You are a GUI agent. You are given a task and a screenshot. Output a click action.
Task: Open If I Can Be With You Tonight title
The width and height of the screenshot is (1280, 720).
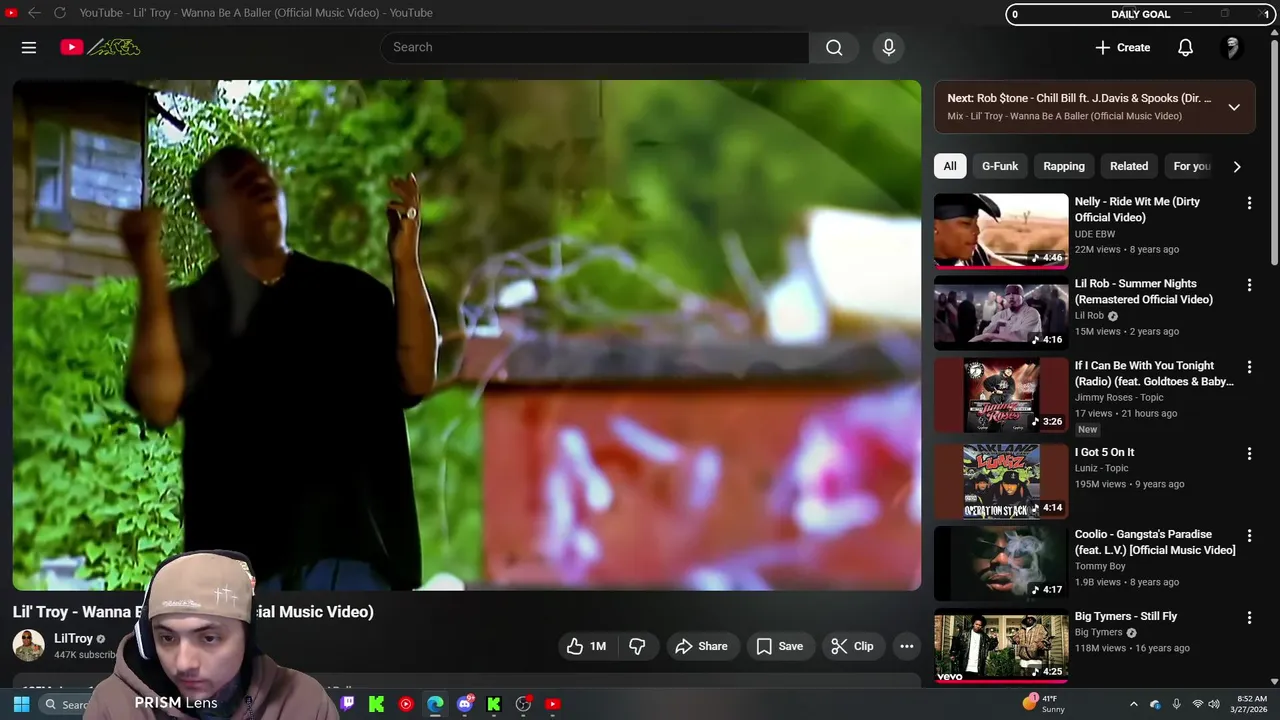coord(1154,373)
